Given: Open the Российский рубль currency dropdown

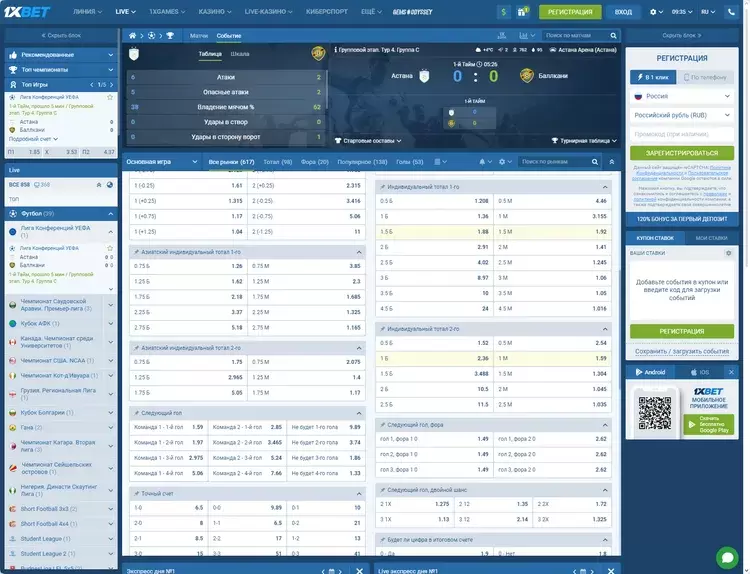Looking at the screenshot, I should [682, 115].
